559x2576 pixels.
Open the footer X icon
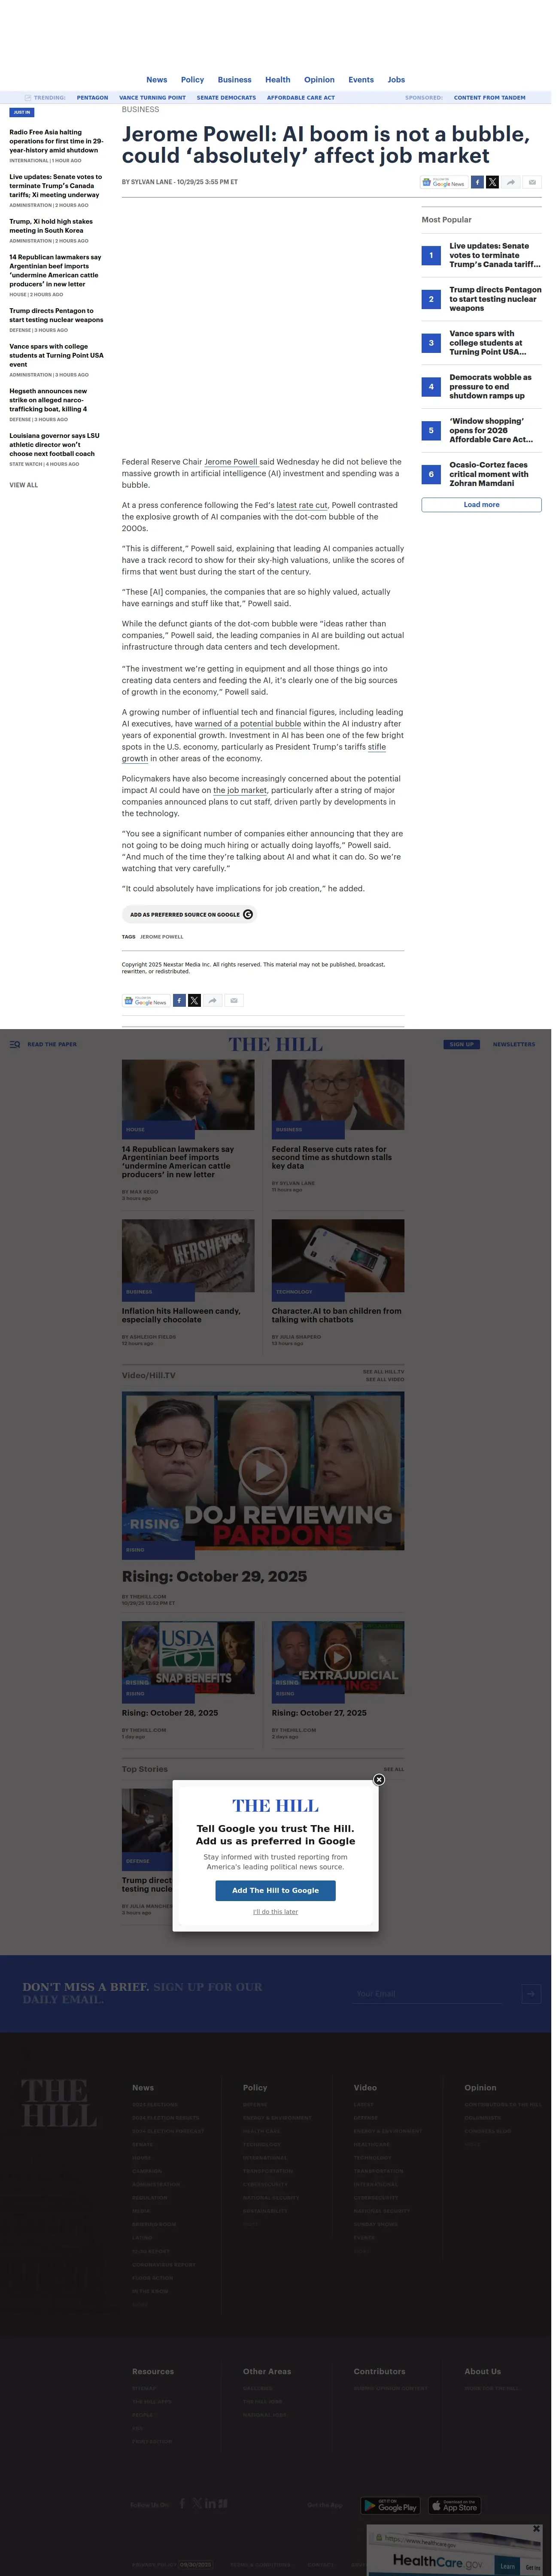(197, 2503)
